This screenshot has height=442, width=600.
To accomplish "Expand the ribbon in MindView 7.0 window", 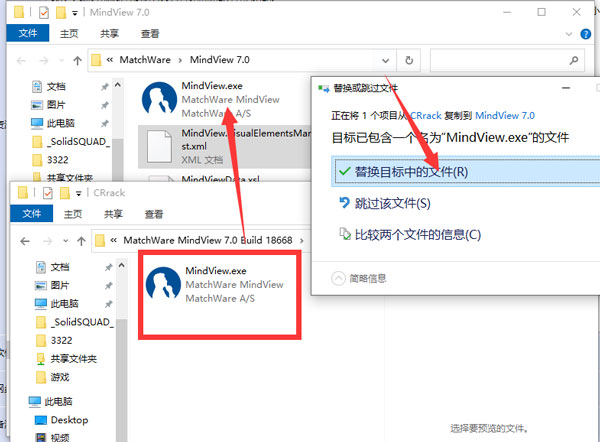I will click(x=569, y=34).
